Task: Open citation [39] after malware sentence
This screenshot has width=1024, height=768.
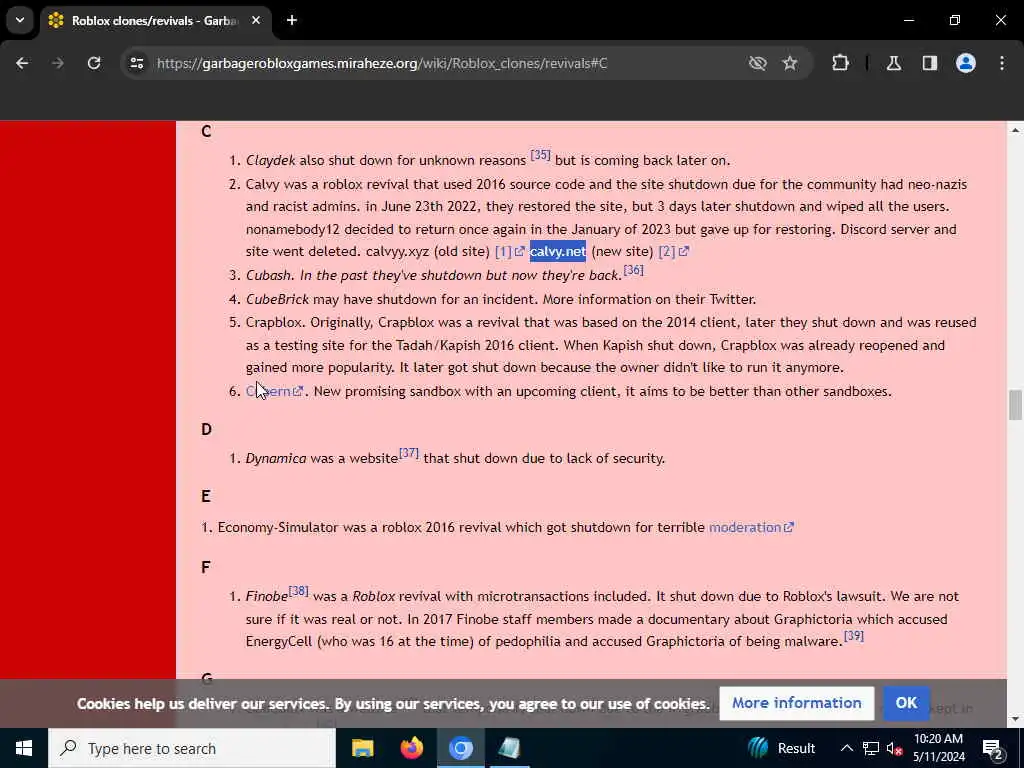Action: [854, 635]
